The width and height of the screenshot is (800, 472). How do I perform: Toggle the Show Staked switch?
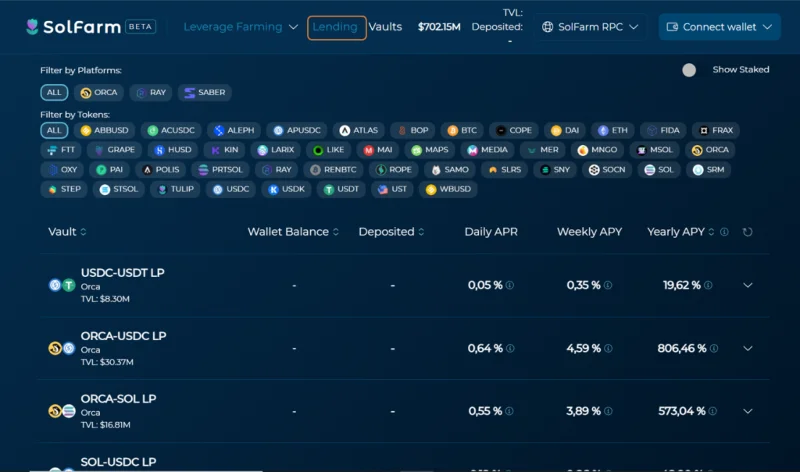click(x=689, y=70)
